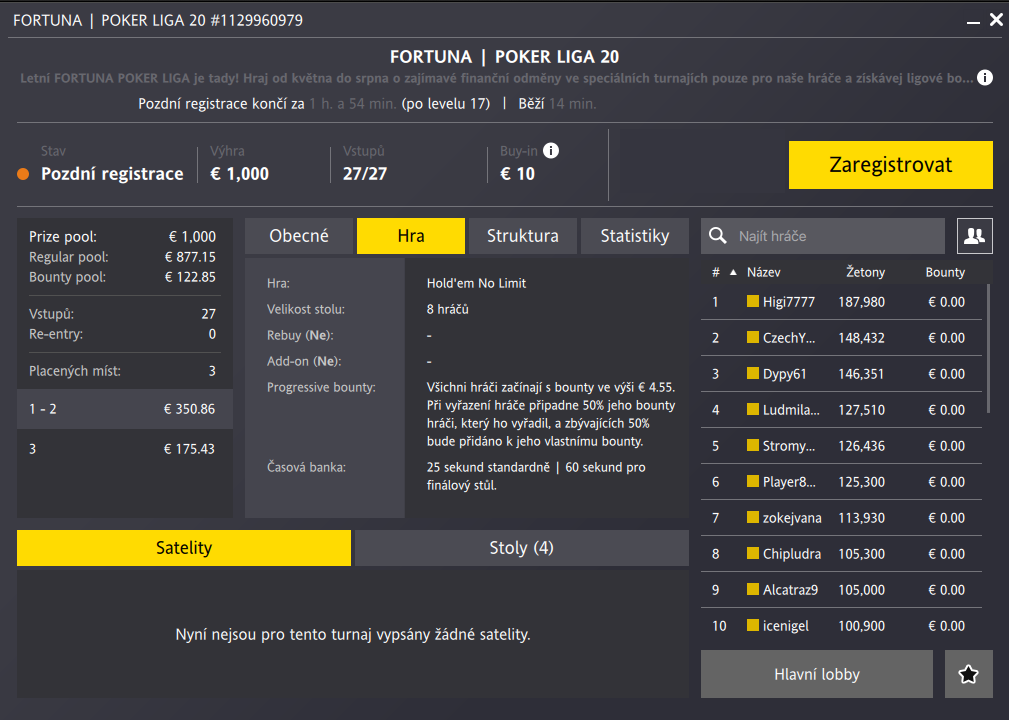Sort players by Žetony column
The width and height of the screenshot is (1009, 720).
coord(866,272)
